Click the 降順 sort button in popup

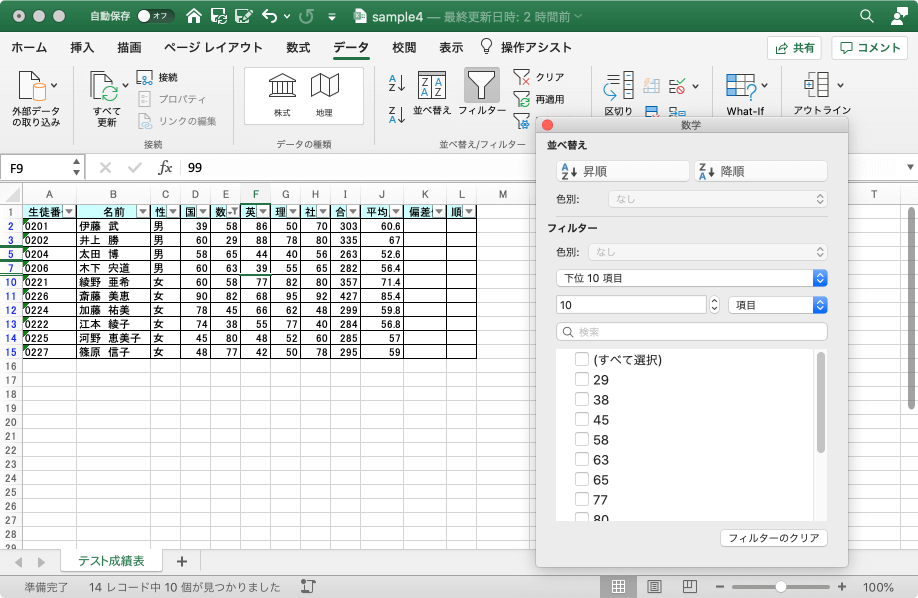(761, 171)
